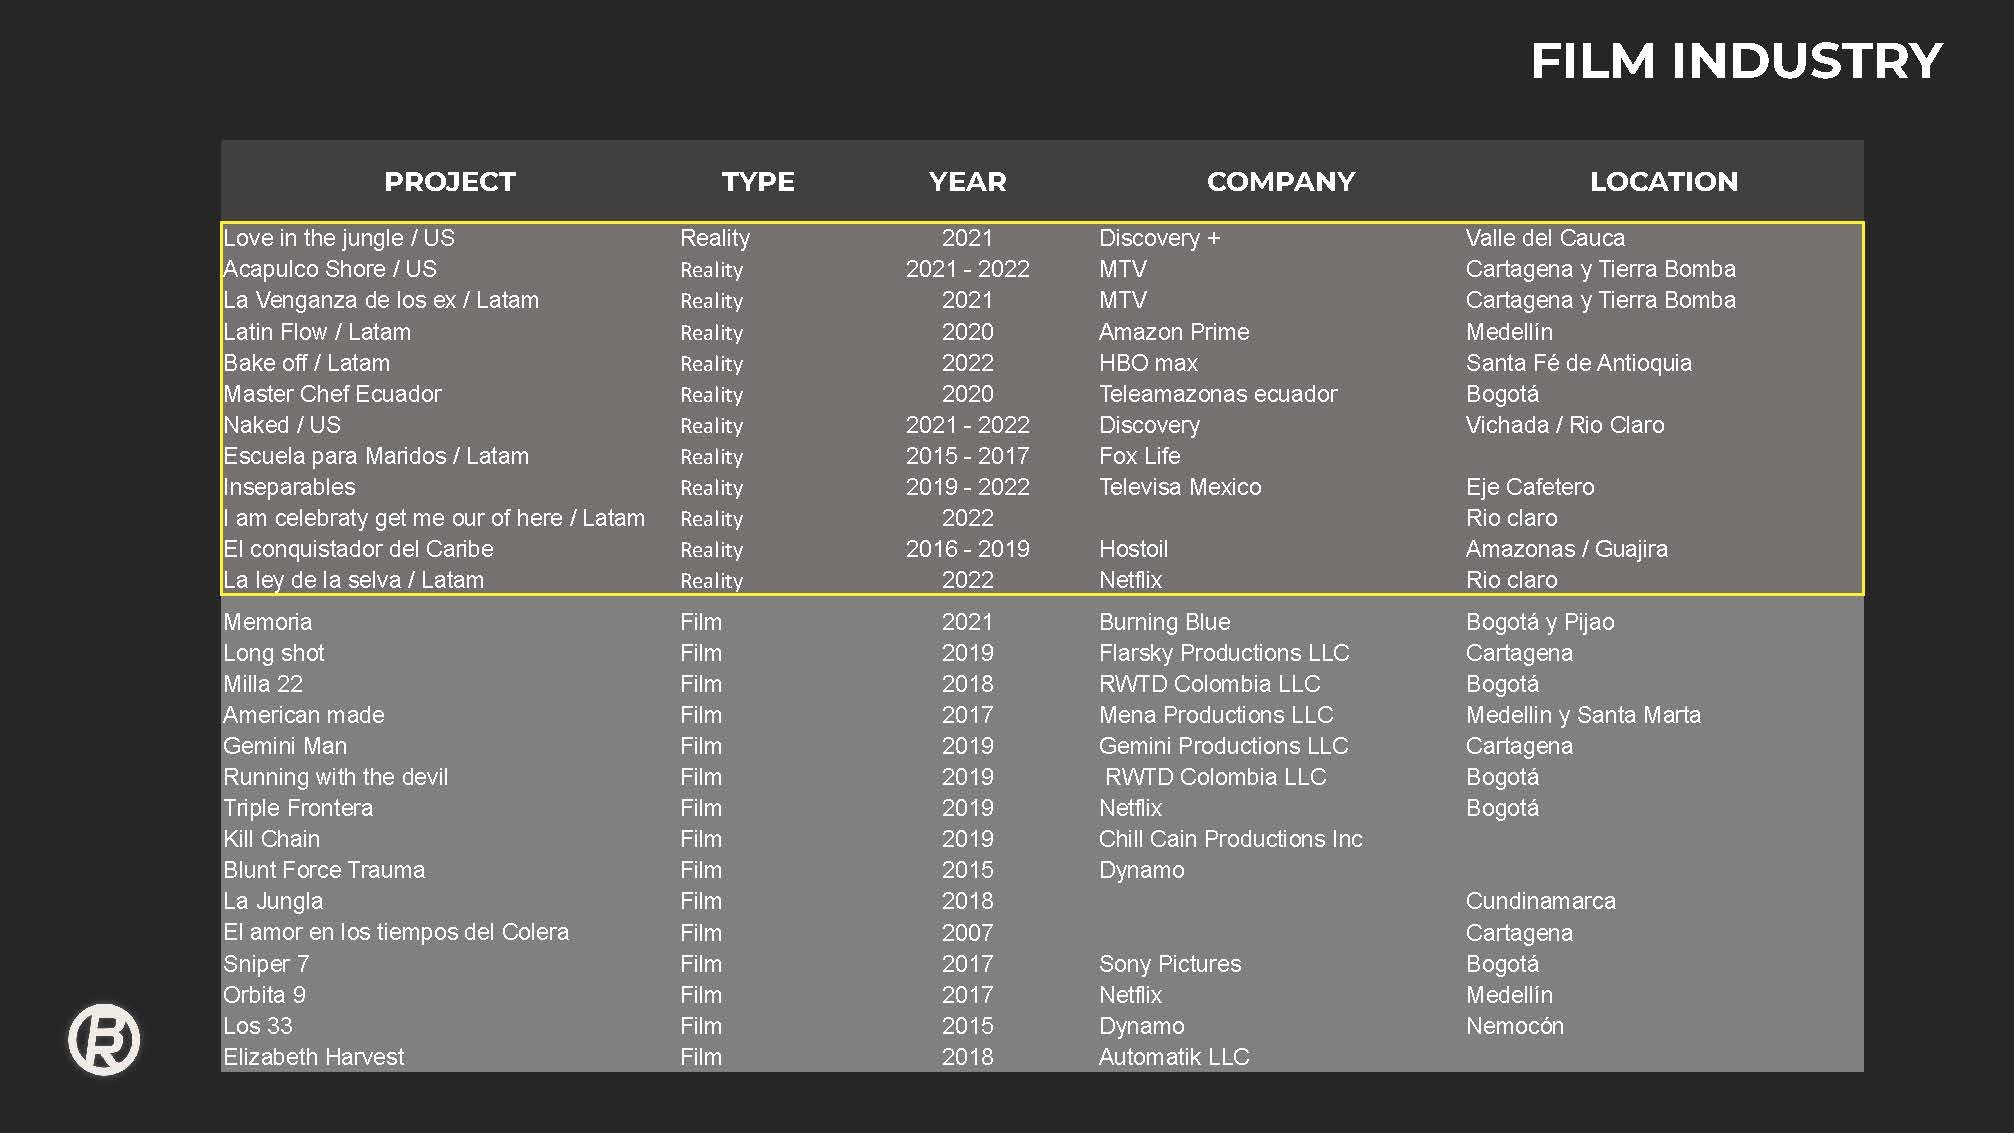Click the LOCATION column header
The image size is (2014, 1133).
tap(1664, 182)
